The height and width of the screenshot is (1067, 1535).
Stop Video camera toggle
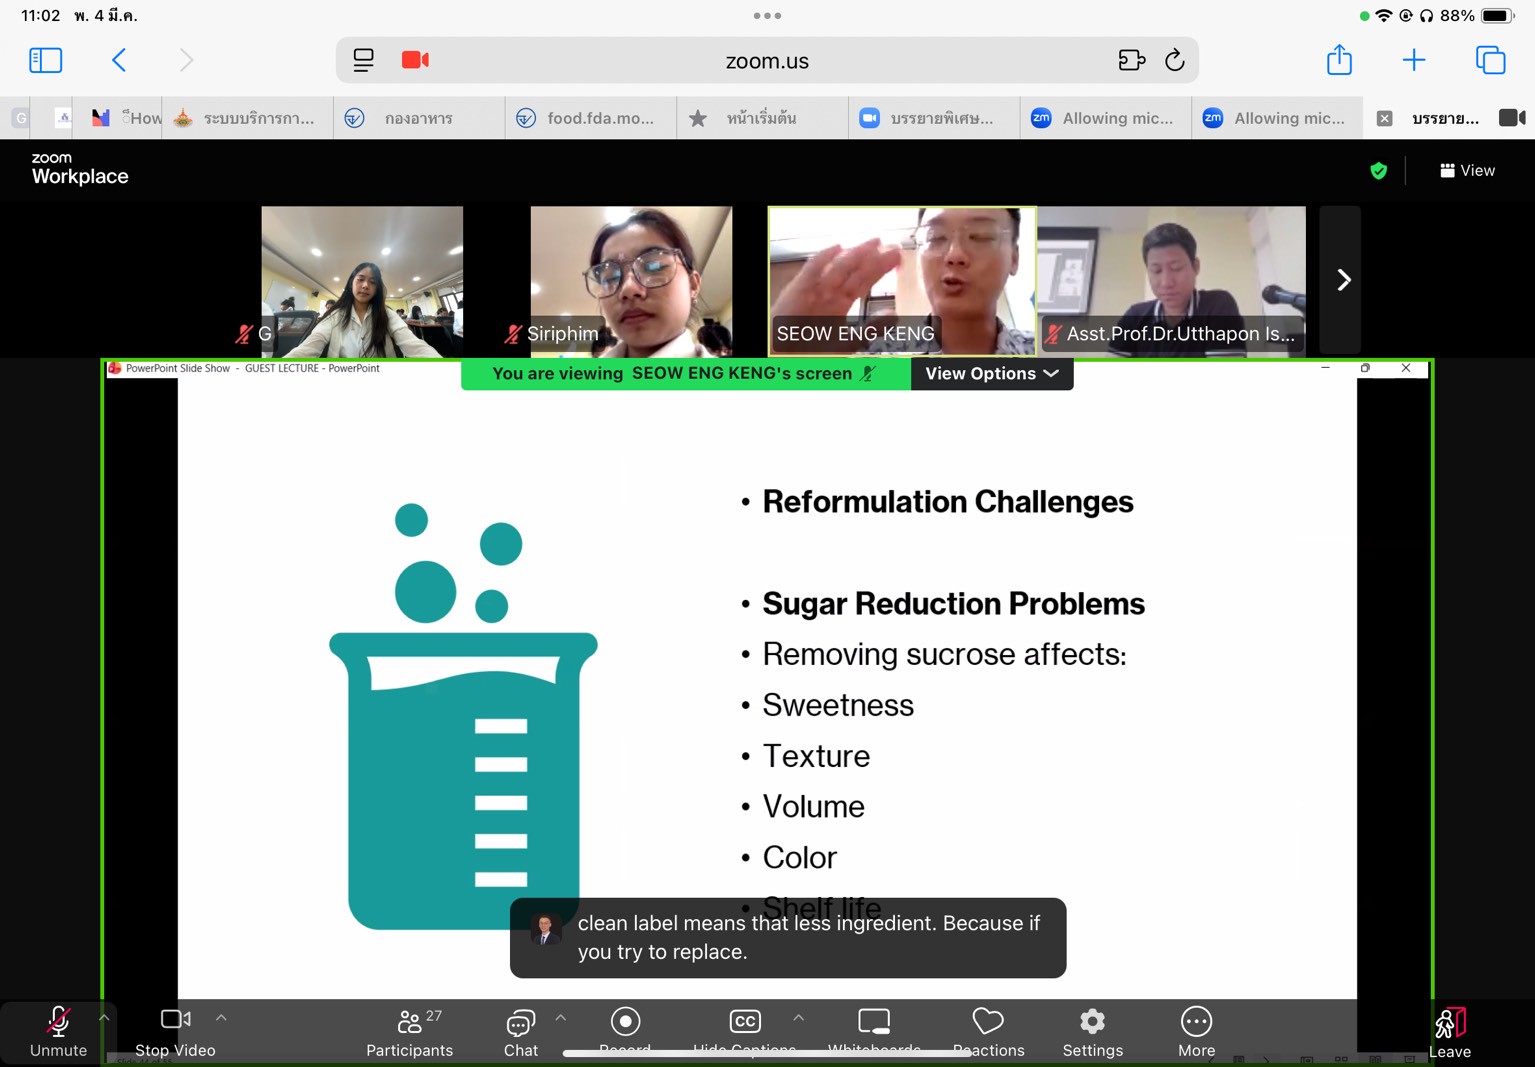pyautogui.click(x=175, y=1032)
